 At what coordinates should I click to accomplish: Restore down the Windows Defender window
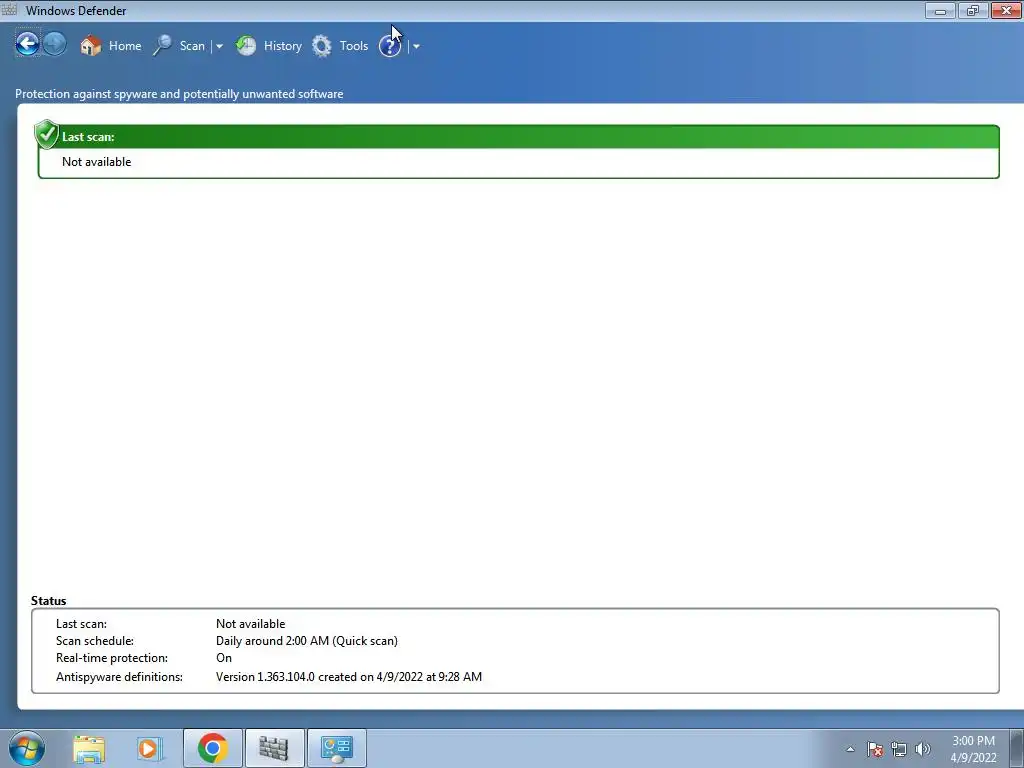click(973, 10)
